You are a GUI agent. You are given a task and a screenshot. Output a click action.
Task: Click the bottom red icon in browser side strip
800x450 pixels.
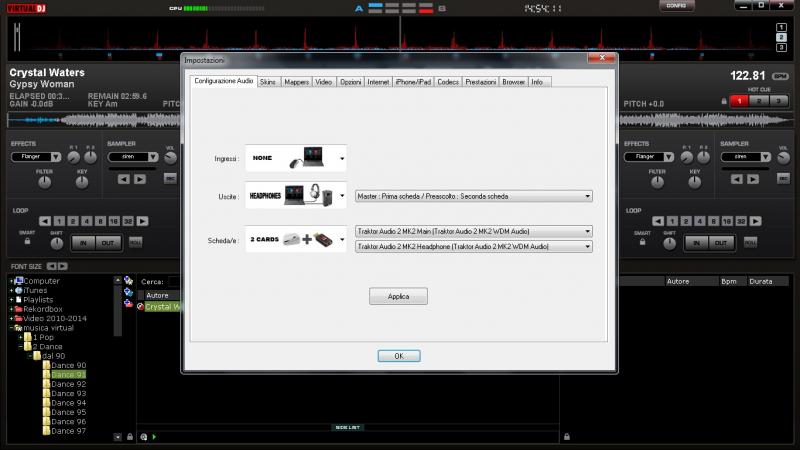coord(129,304)
